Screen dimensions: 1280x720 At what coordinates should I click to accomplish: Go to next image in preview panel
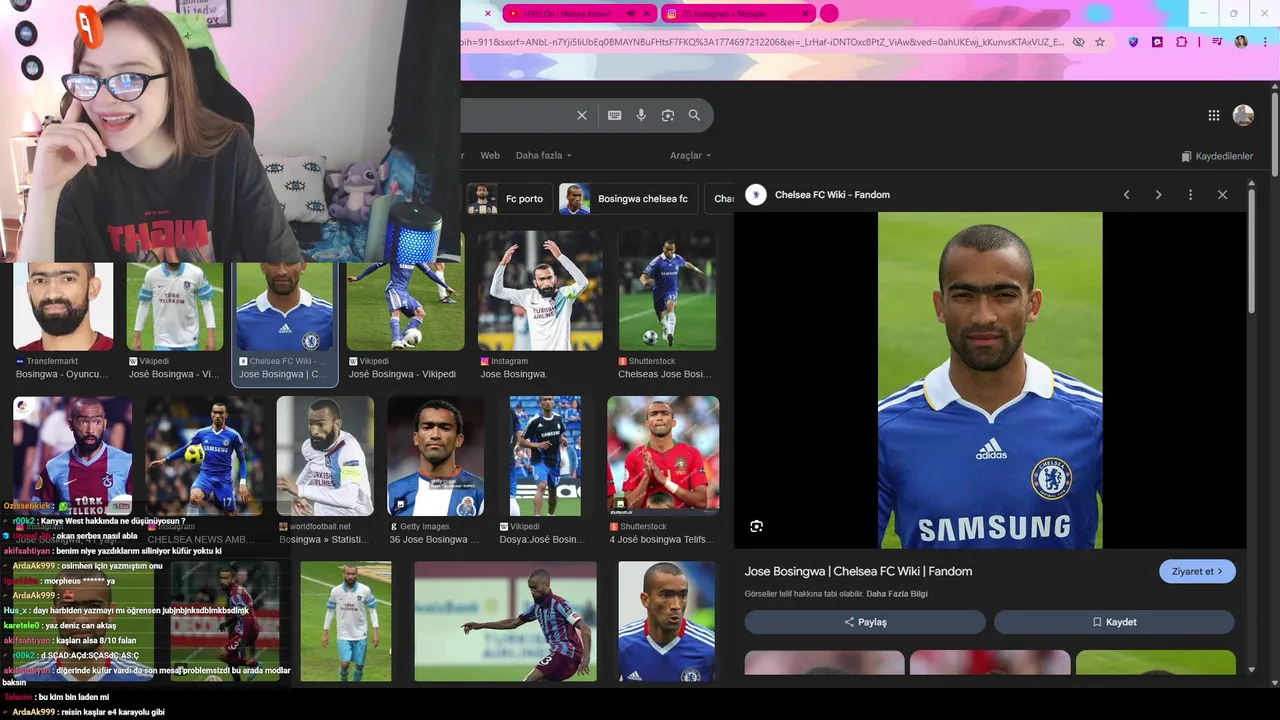pos(1158,195)
